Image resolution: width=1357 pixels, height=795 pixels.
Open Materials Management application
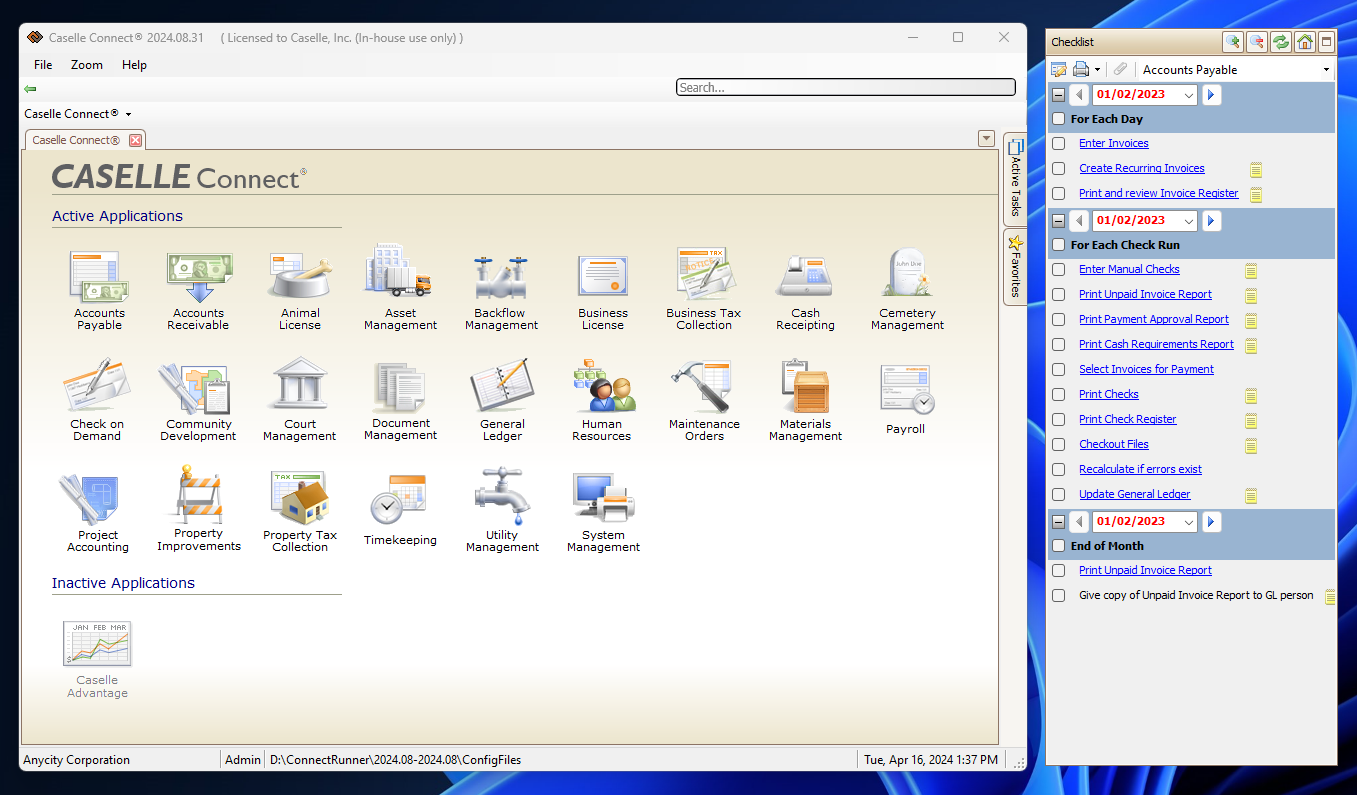(x=805, y=400)
